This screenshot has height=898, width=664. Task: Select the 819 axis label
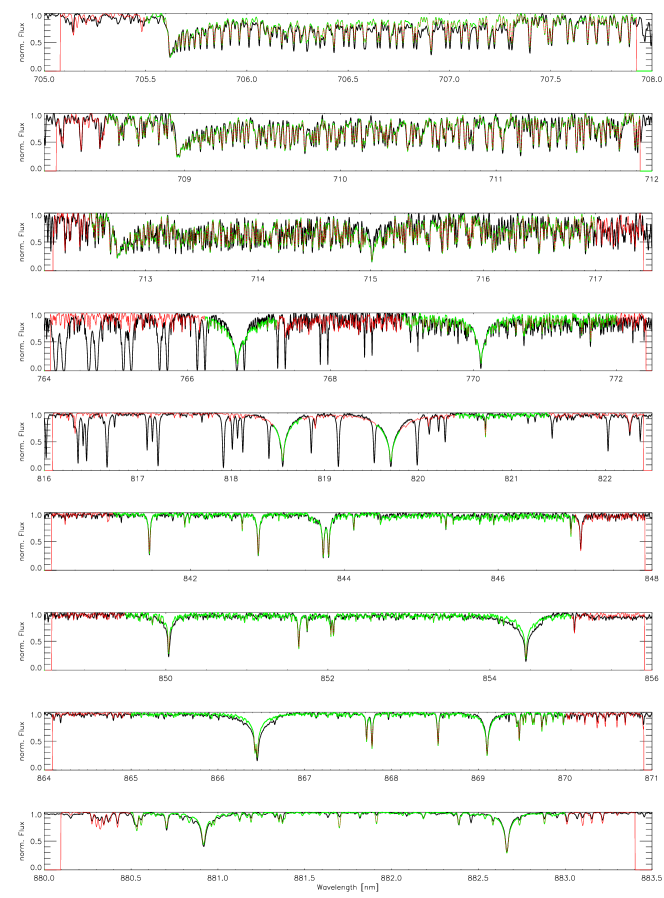pyautogui.click(x=324, y=479)
